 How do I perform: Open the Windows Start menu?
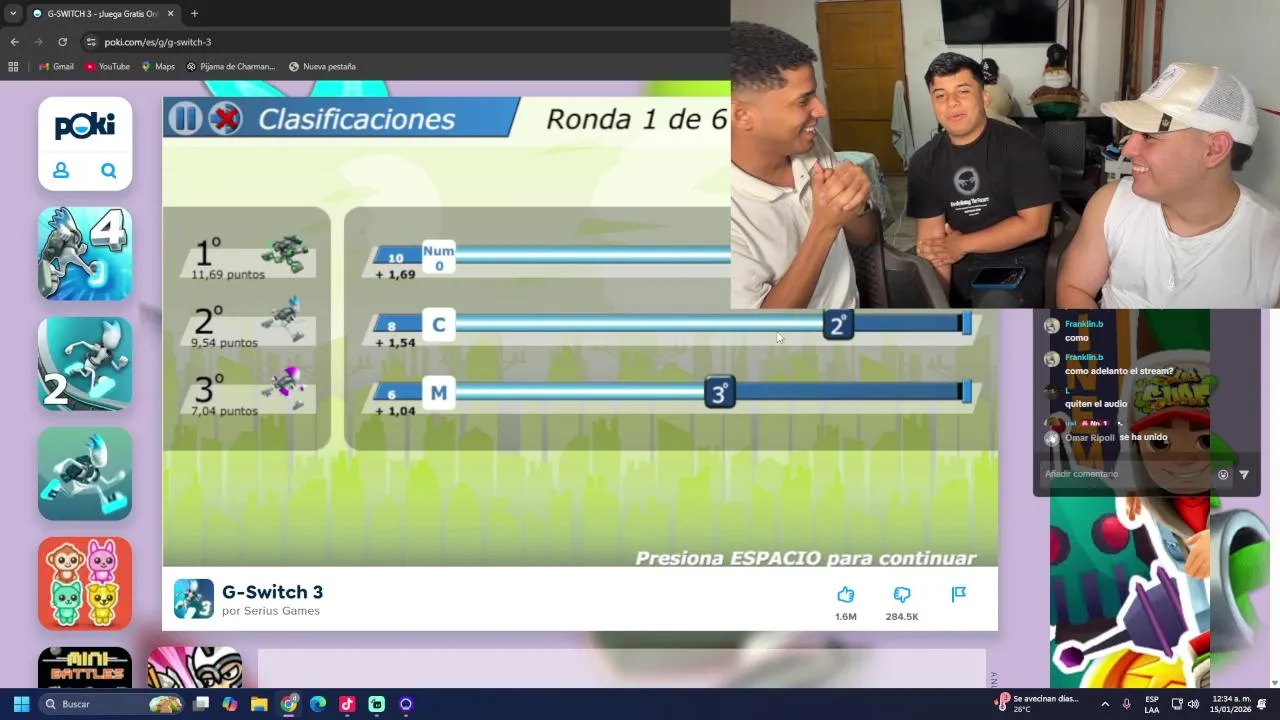click(x=21, y=704)
